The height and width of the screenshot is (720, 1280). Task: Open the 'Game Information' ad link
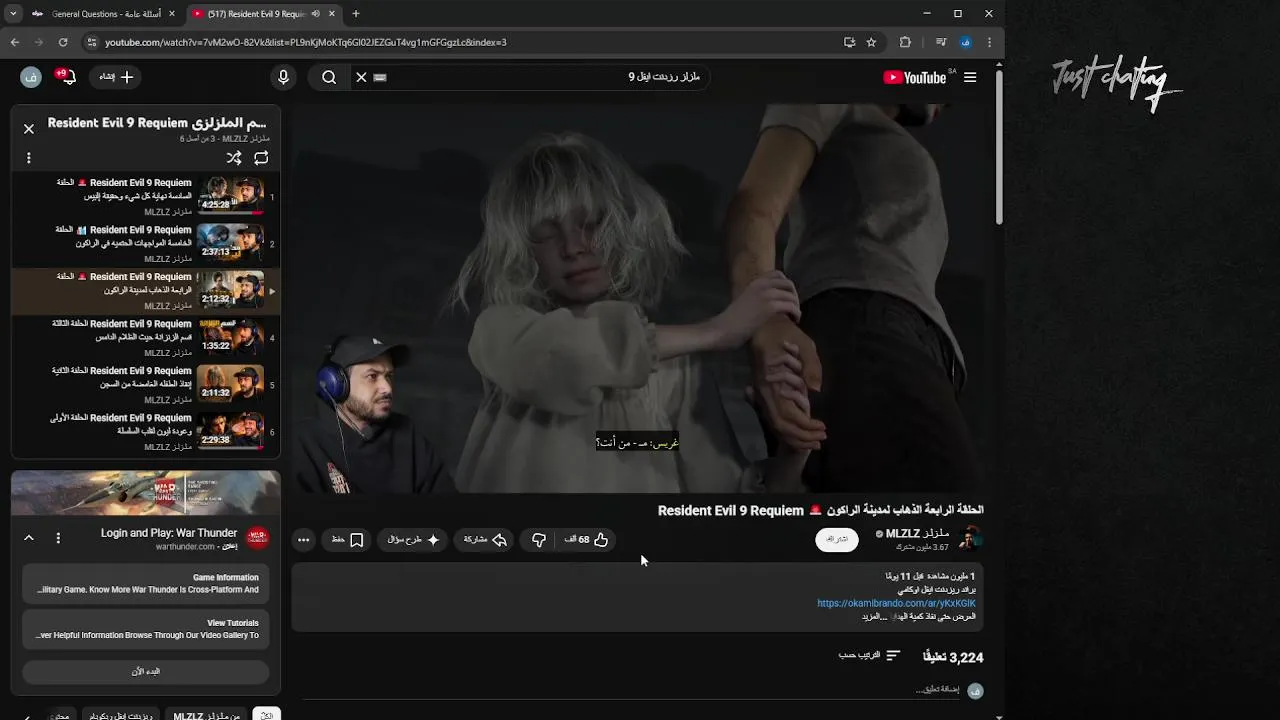click(146, 584)
